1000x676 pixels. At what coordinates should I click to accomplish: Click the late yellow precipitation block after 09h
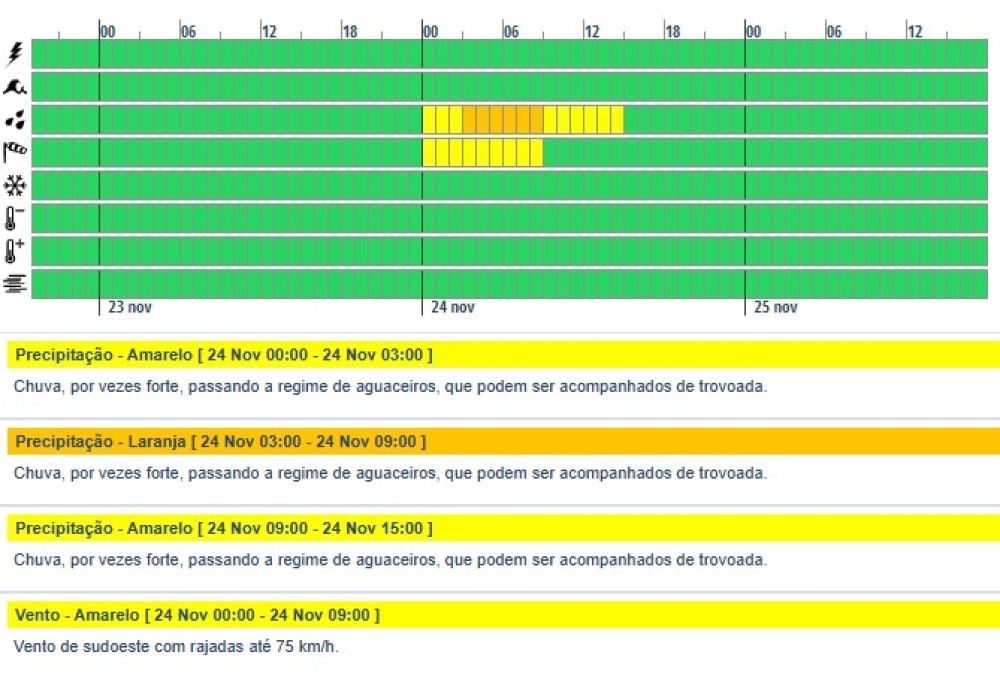[x=584, y=120]
